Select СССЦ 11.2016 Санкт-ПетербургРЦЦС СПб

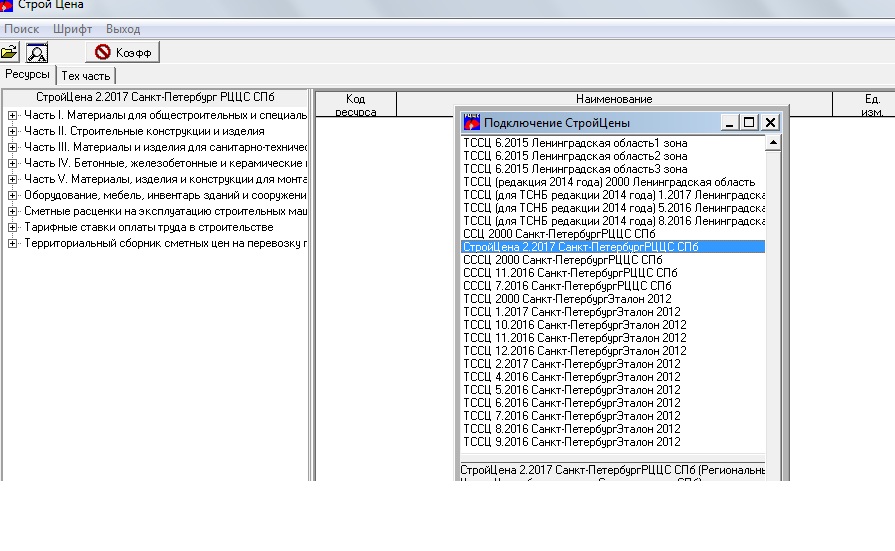612,274
